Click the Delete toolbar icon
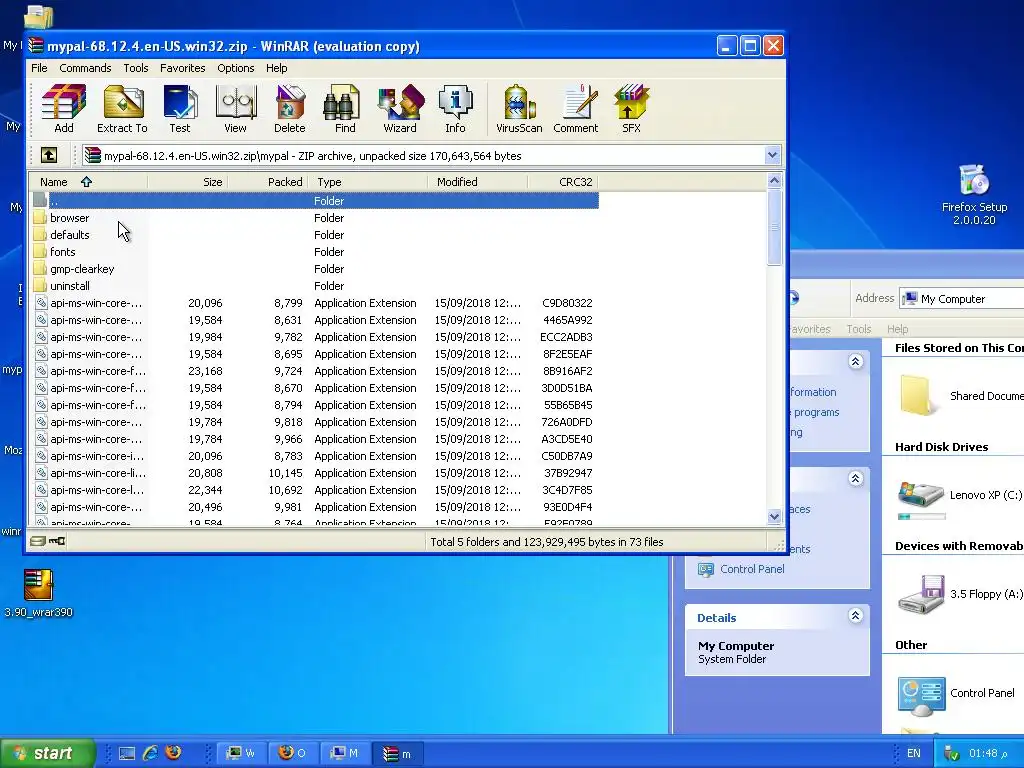The image size is (1024, 768). click(289, 109)
